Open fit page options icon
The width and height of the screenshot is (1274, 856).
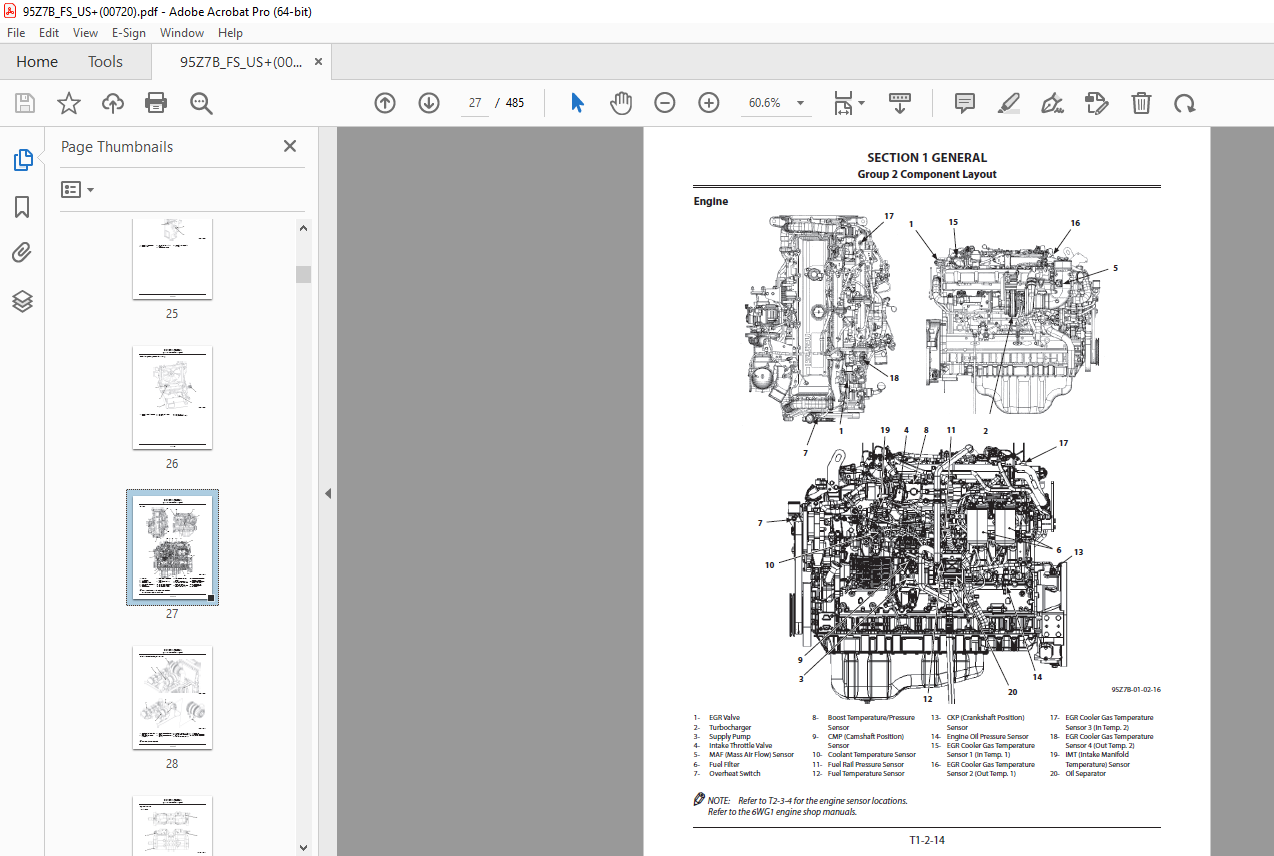pos(849,103)
